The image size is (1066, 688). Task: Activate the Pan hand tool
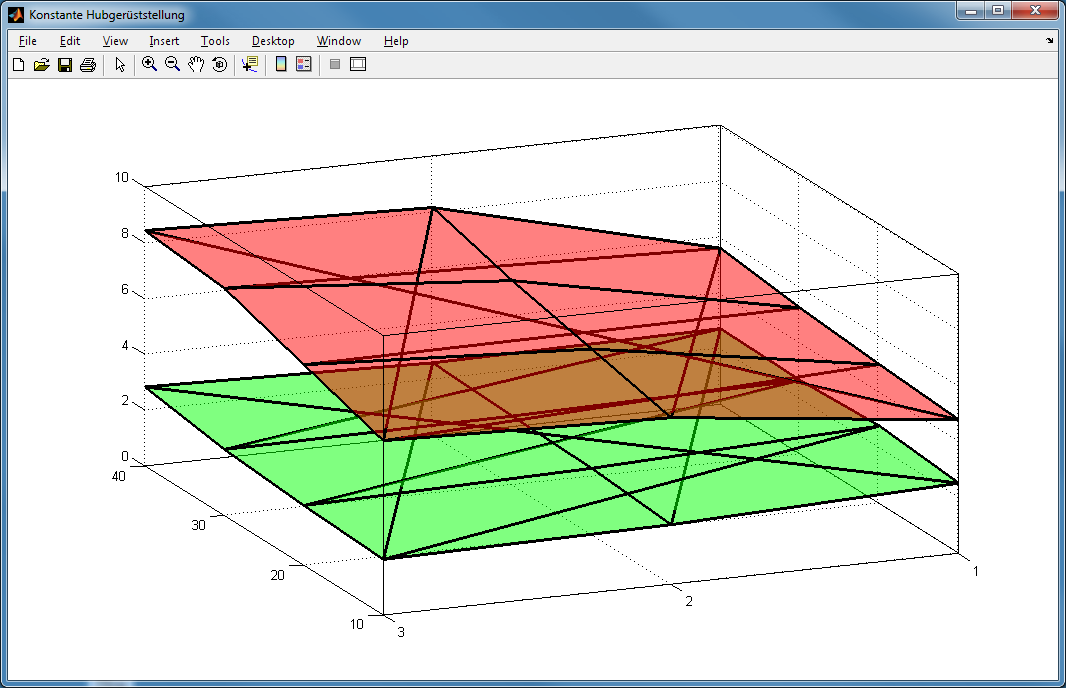196,65
